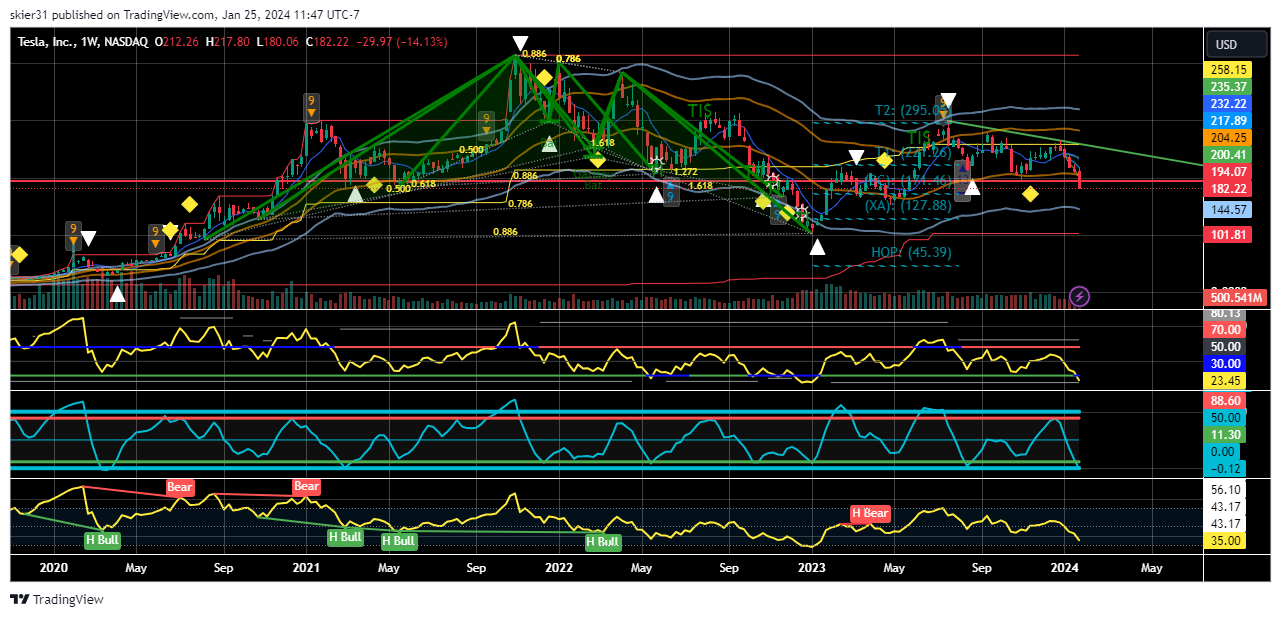This screenshot has width=1281, height=617.
Task: Select the 194.07 red price label
Action: (1227, 172)
